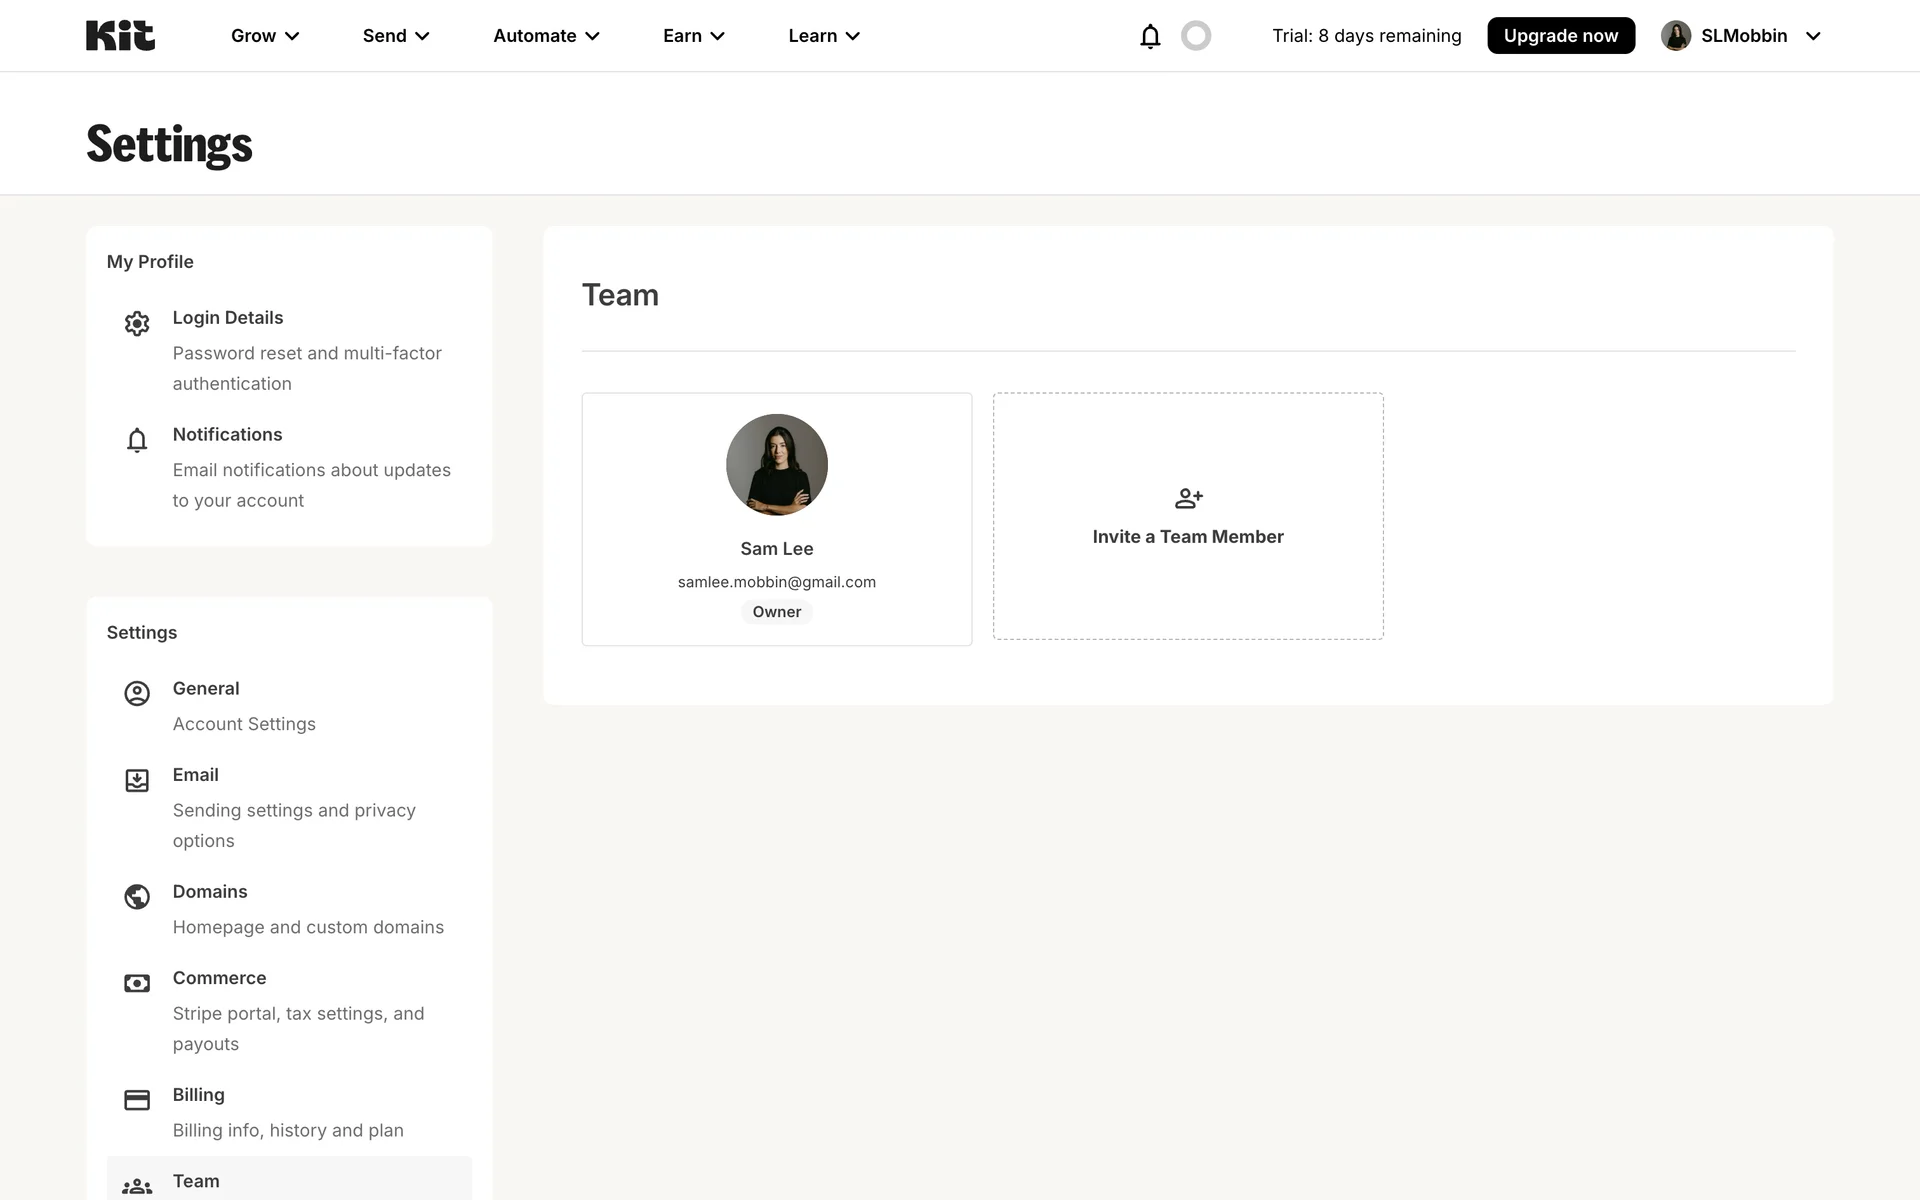Click the circular progress ring icon

pos(1196,36)
